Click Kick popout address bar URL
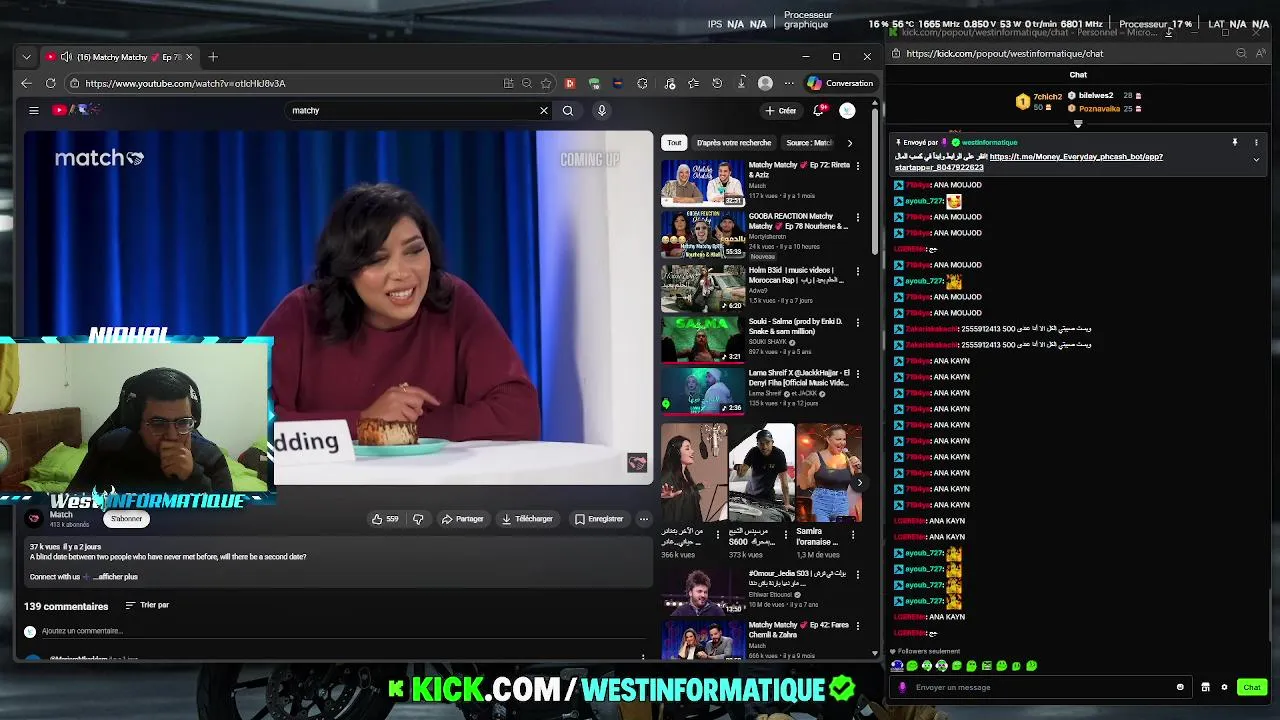 [x=1004, y=54]
